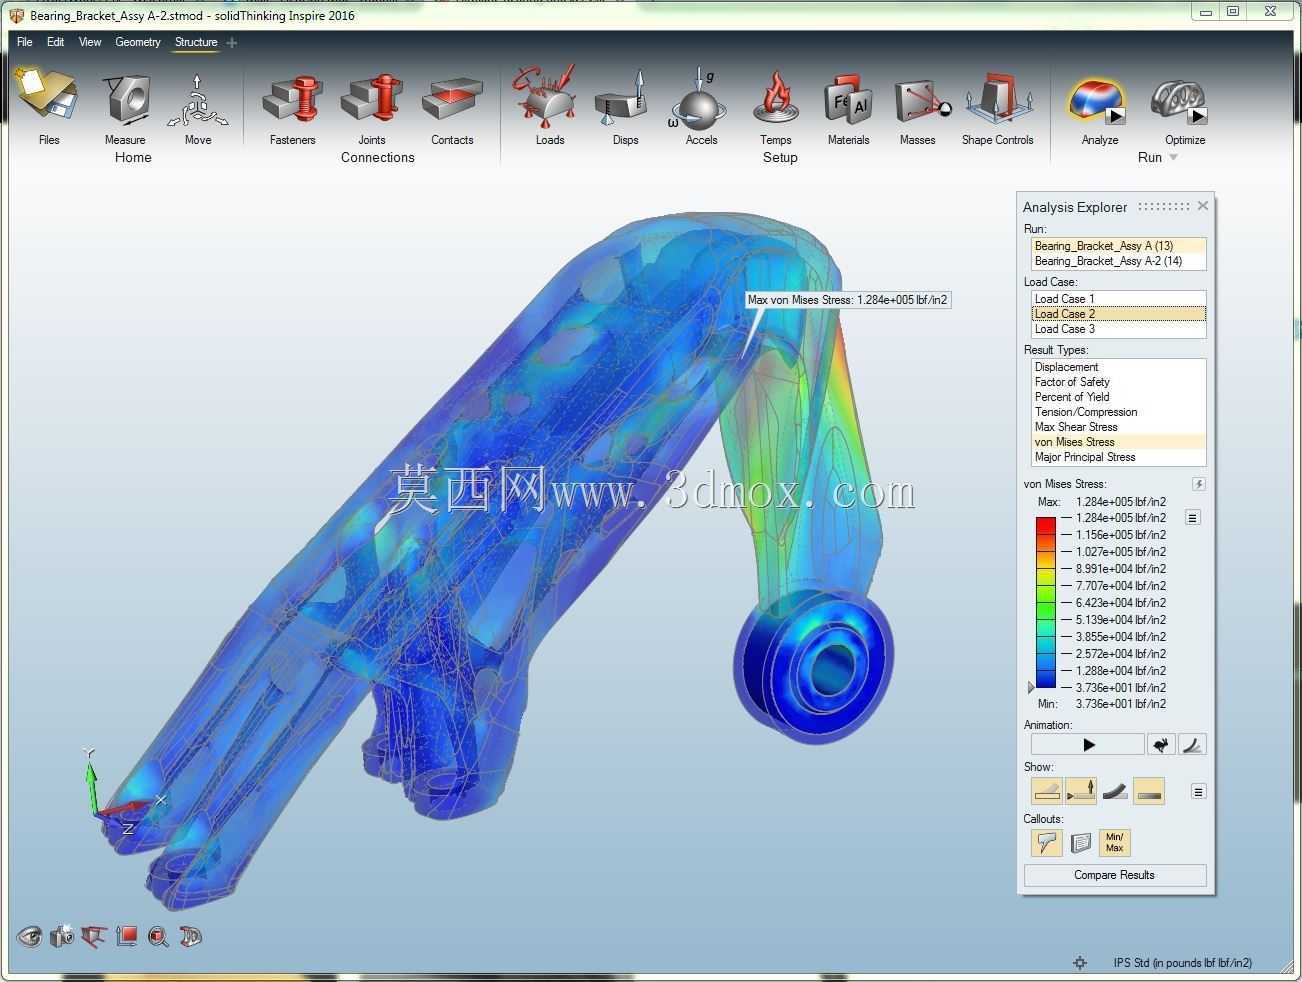1302x982 pixels.
Task: Play the results animation
Action: pos(1088,744)
